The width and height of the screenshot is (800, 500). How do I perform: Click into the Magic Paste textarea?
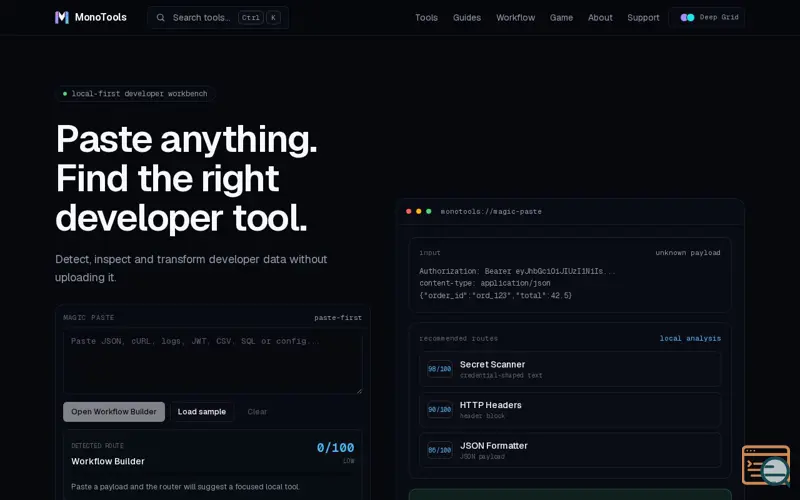213,362
